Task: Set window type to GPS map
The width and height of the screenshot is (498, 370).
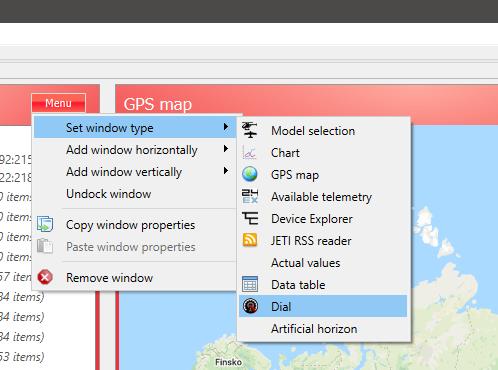Action: point(323,174)
